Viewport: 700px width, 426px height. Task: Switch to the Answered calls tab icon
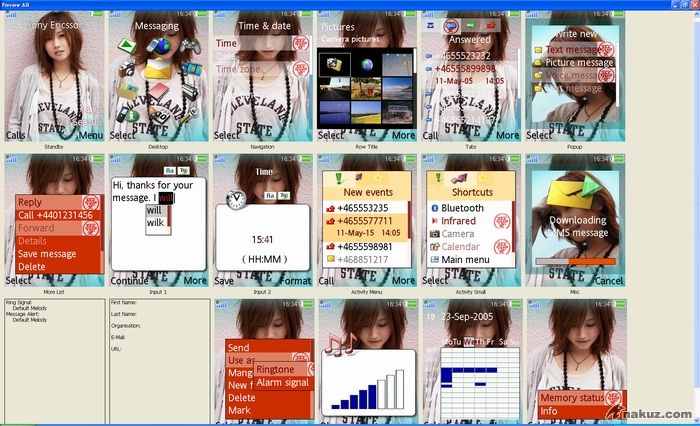point(451,26)
